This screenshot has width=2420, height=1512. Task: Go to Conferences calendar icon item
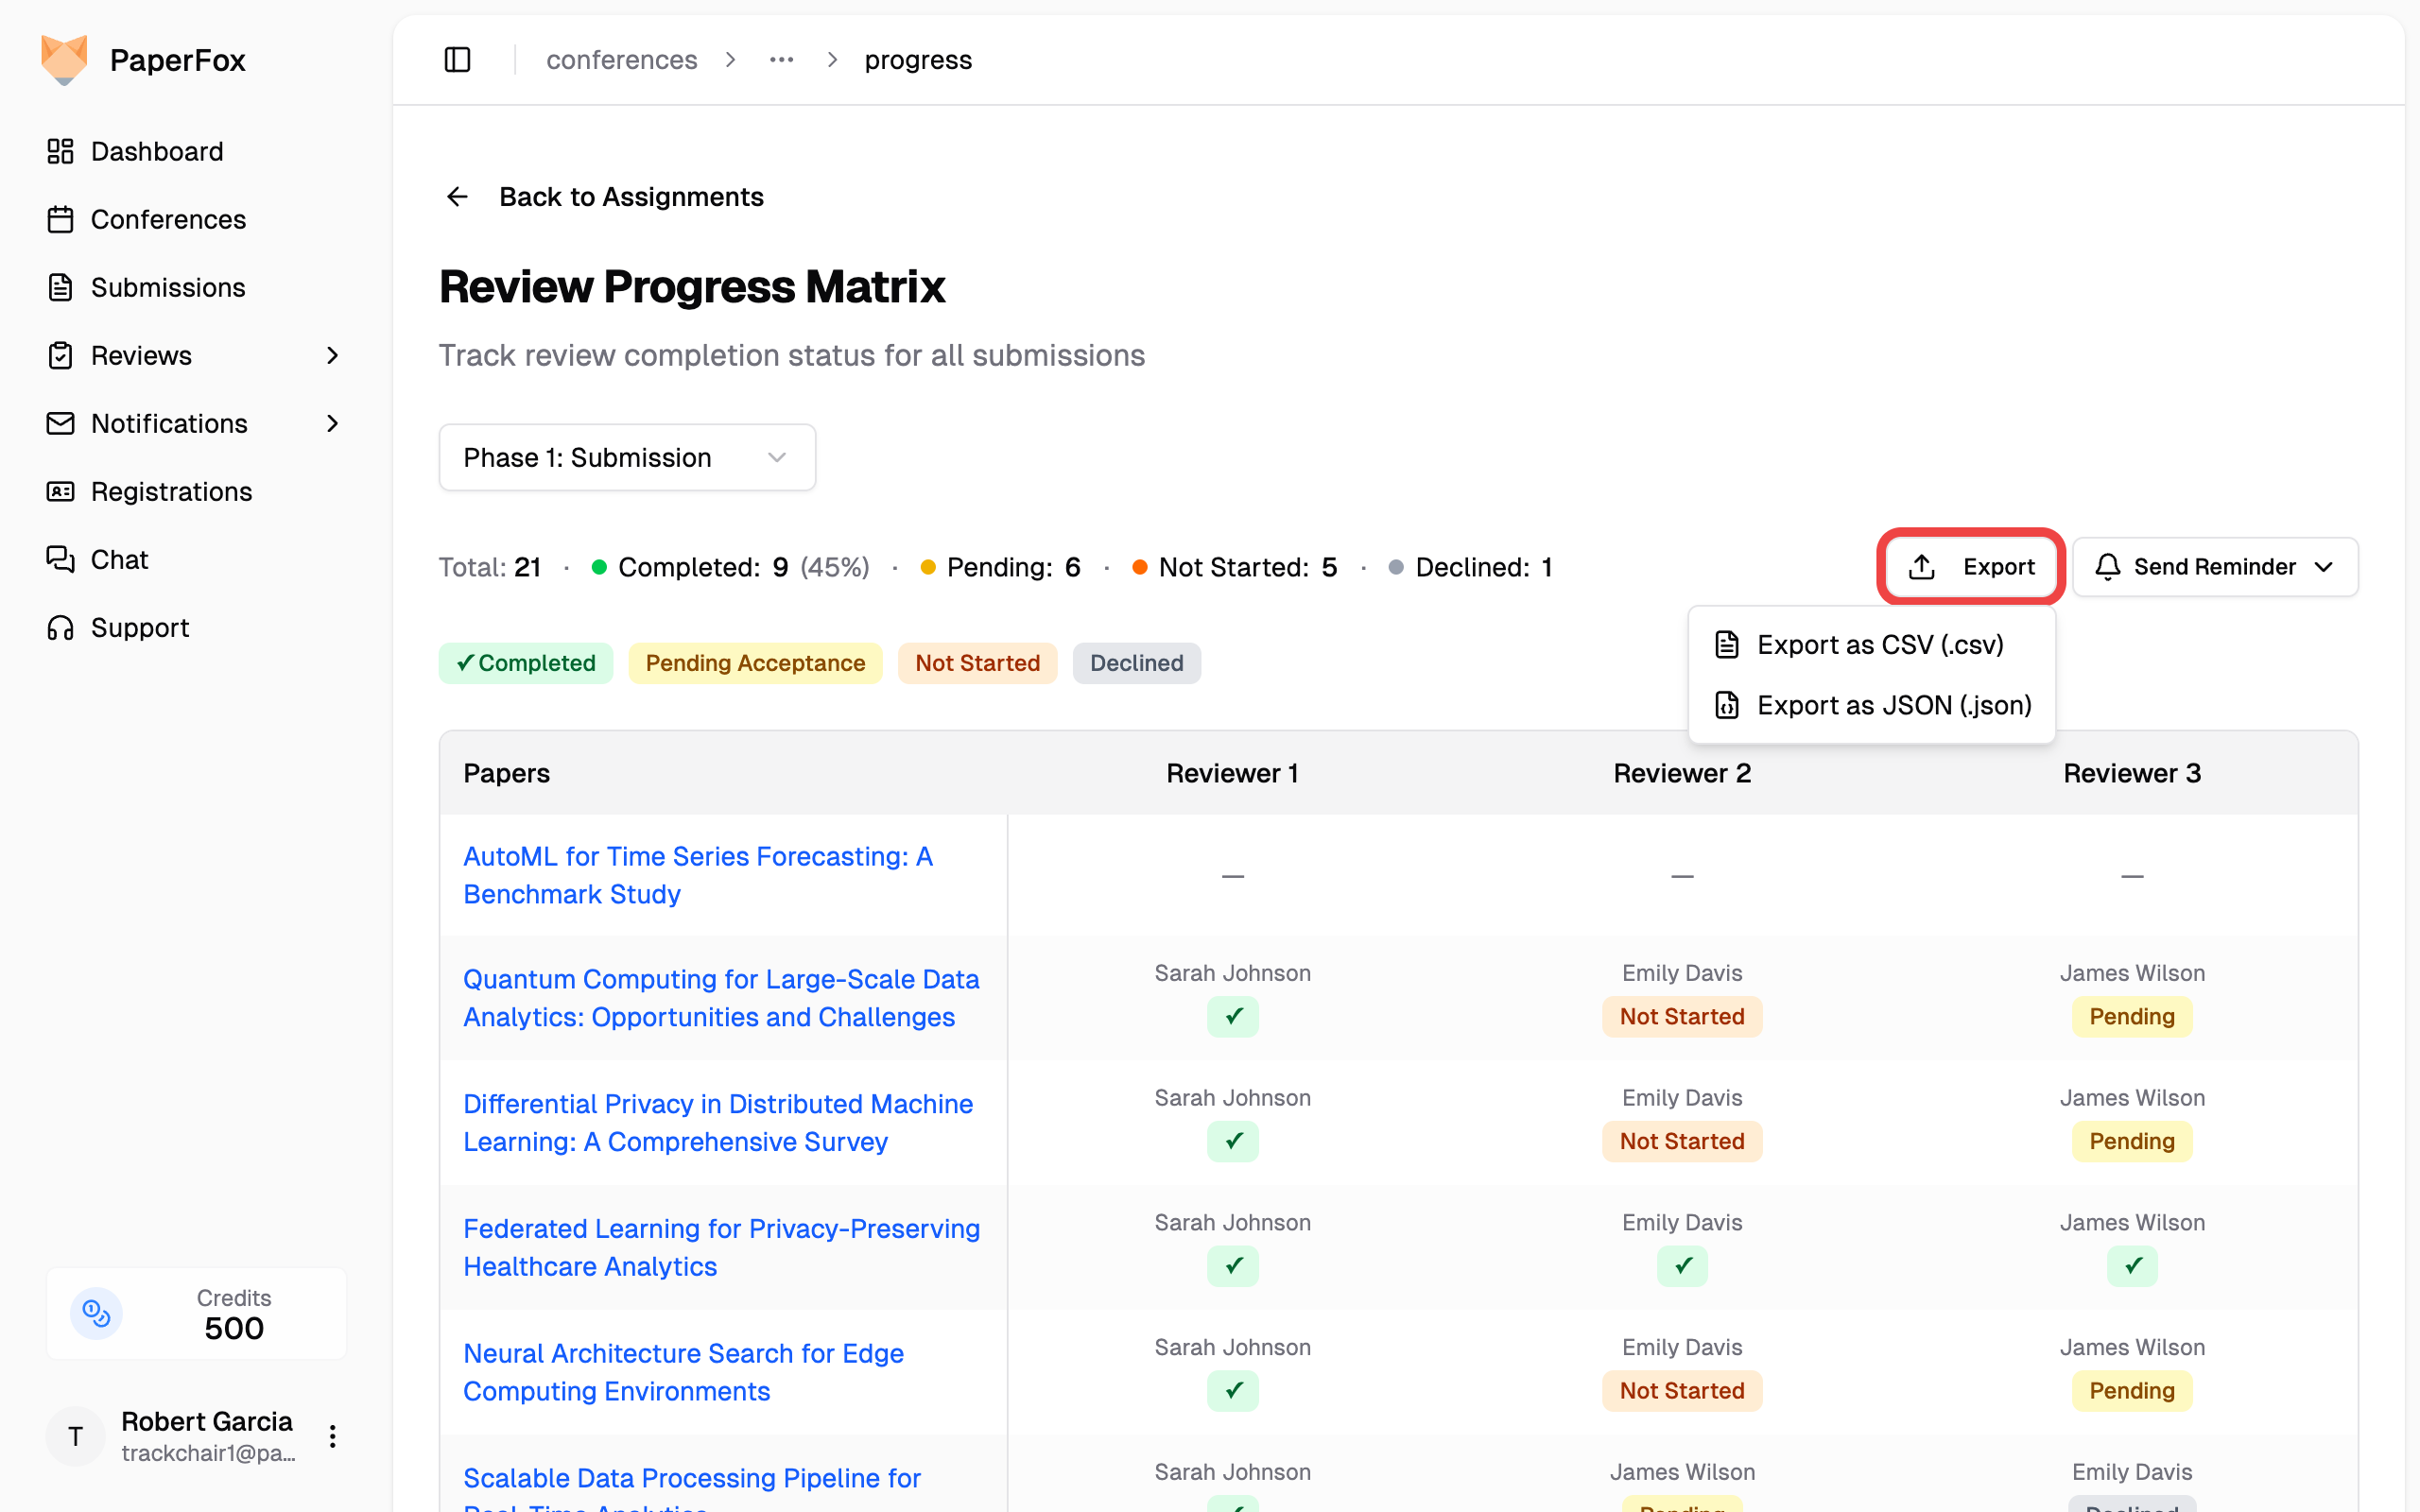pos(61,219)
